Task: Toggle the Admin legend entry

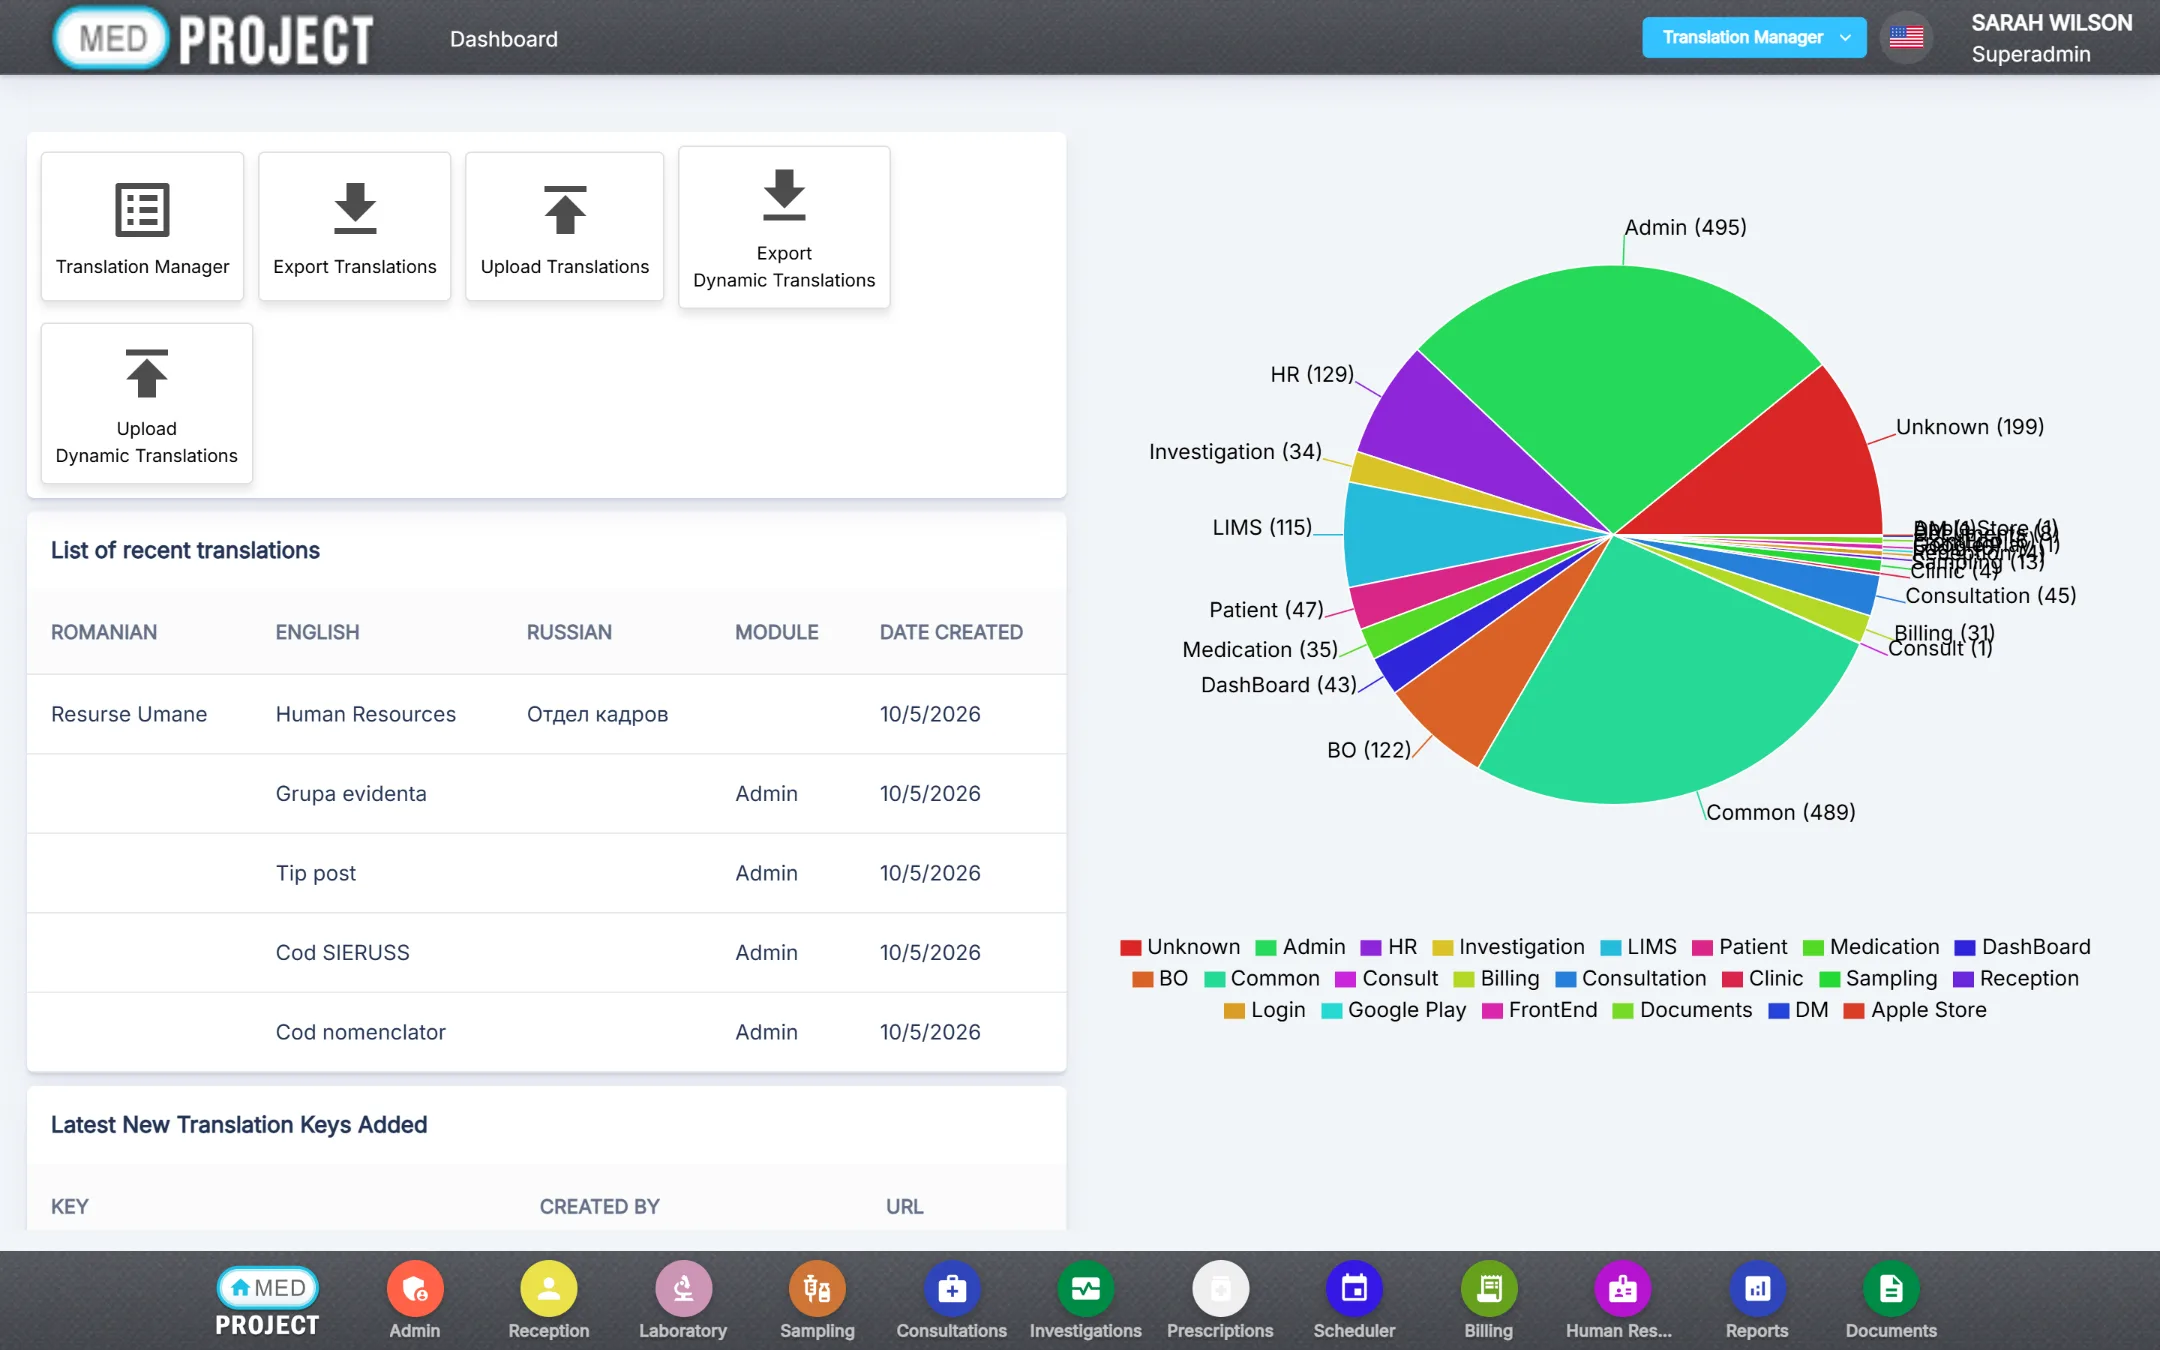Action: point(1301,947)
